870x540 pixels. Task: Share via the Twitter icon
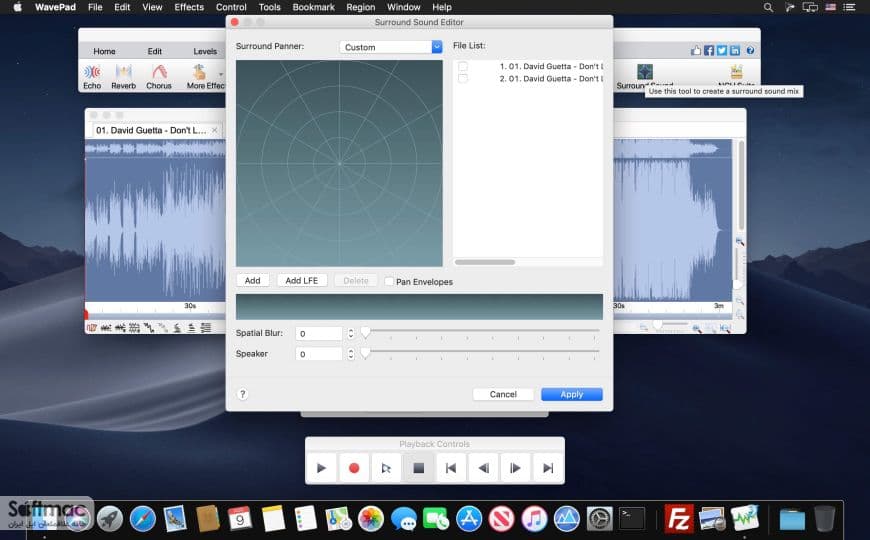(x=722, y=51)
